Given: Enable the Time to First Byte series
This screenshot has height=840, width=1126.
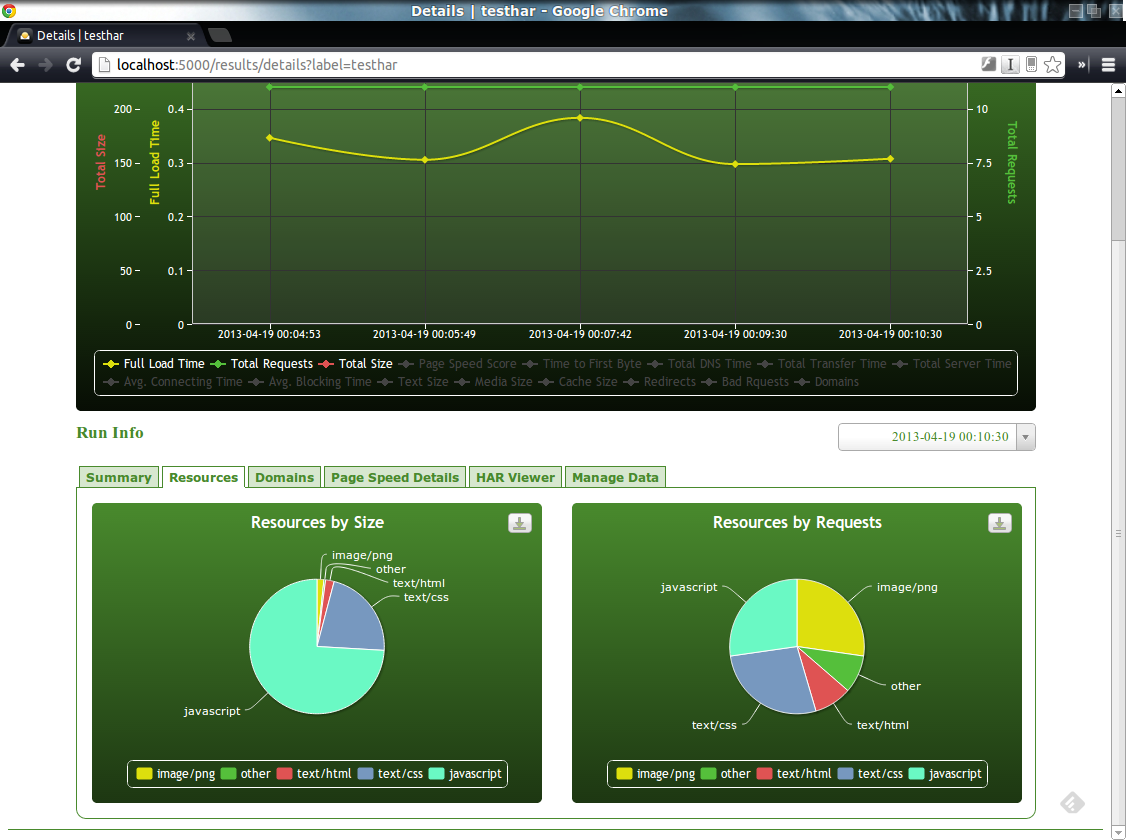Looking at the screenshot, I should [582, 364].
